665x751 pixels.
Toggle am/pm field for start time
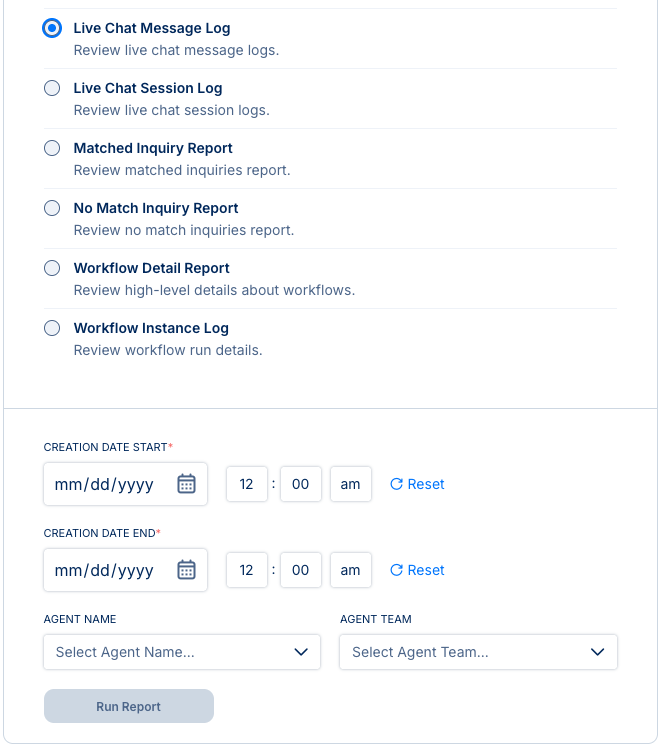pyautogui.click(x=350, y=484)
